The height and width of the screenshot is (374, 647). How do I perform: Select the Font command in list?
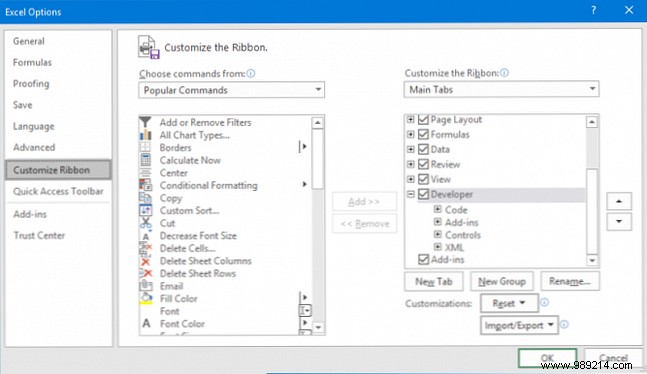170,311
